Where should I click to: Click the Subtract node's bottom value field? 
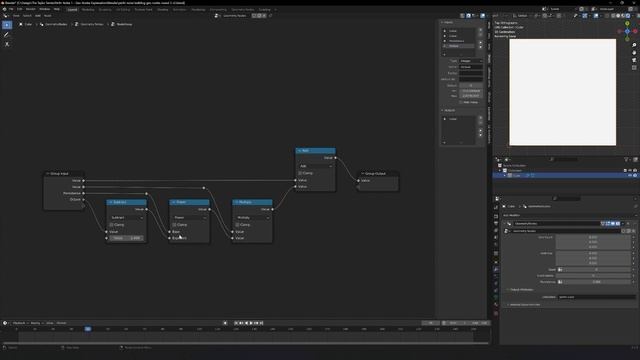click(127, 238)
